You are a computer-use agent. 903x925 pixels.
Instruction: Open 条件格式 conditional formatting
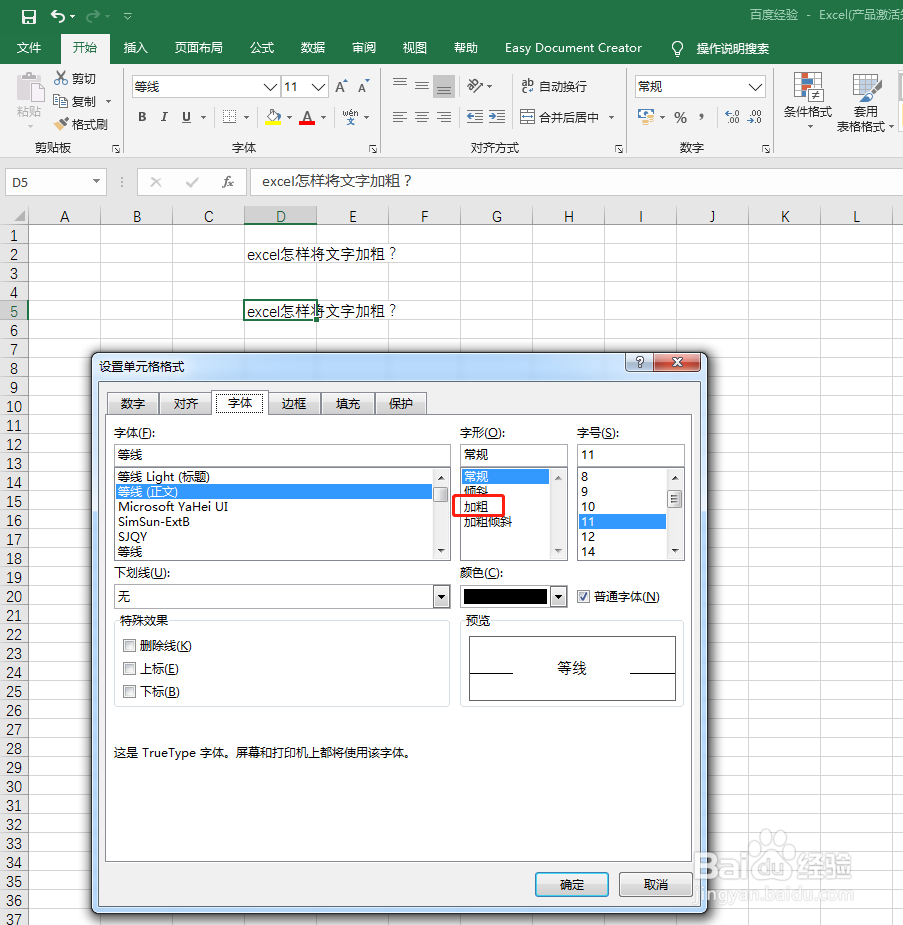click(x=807, y=101)
